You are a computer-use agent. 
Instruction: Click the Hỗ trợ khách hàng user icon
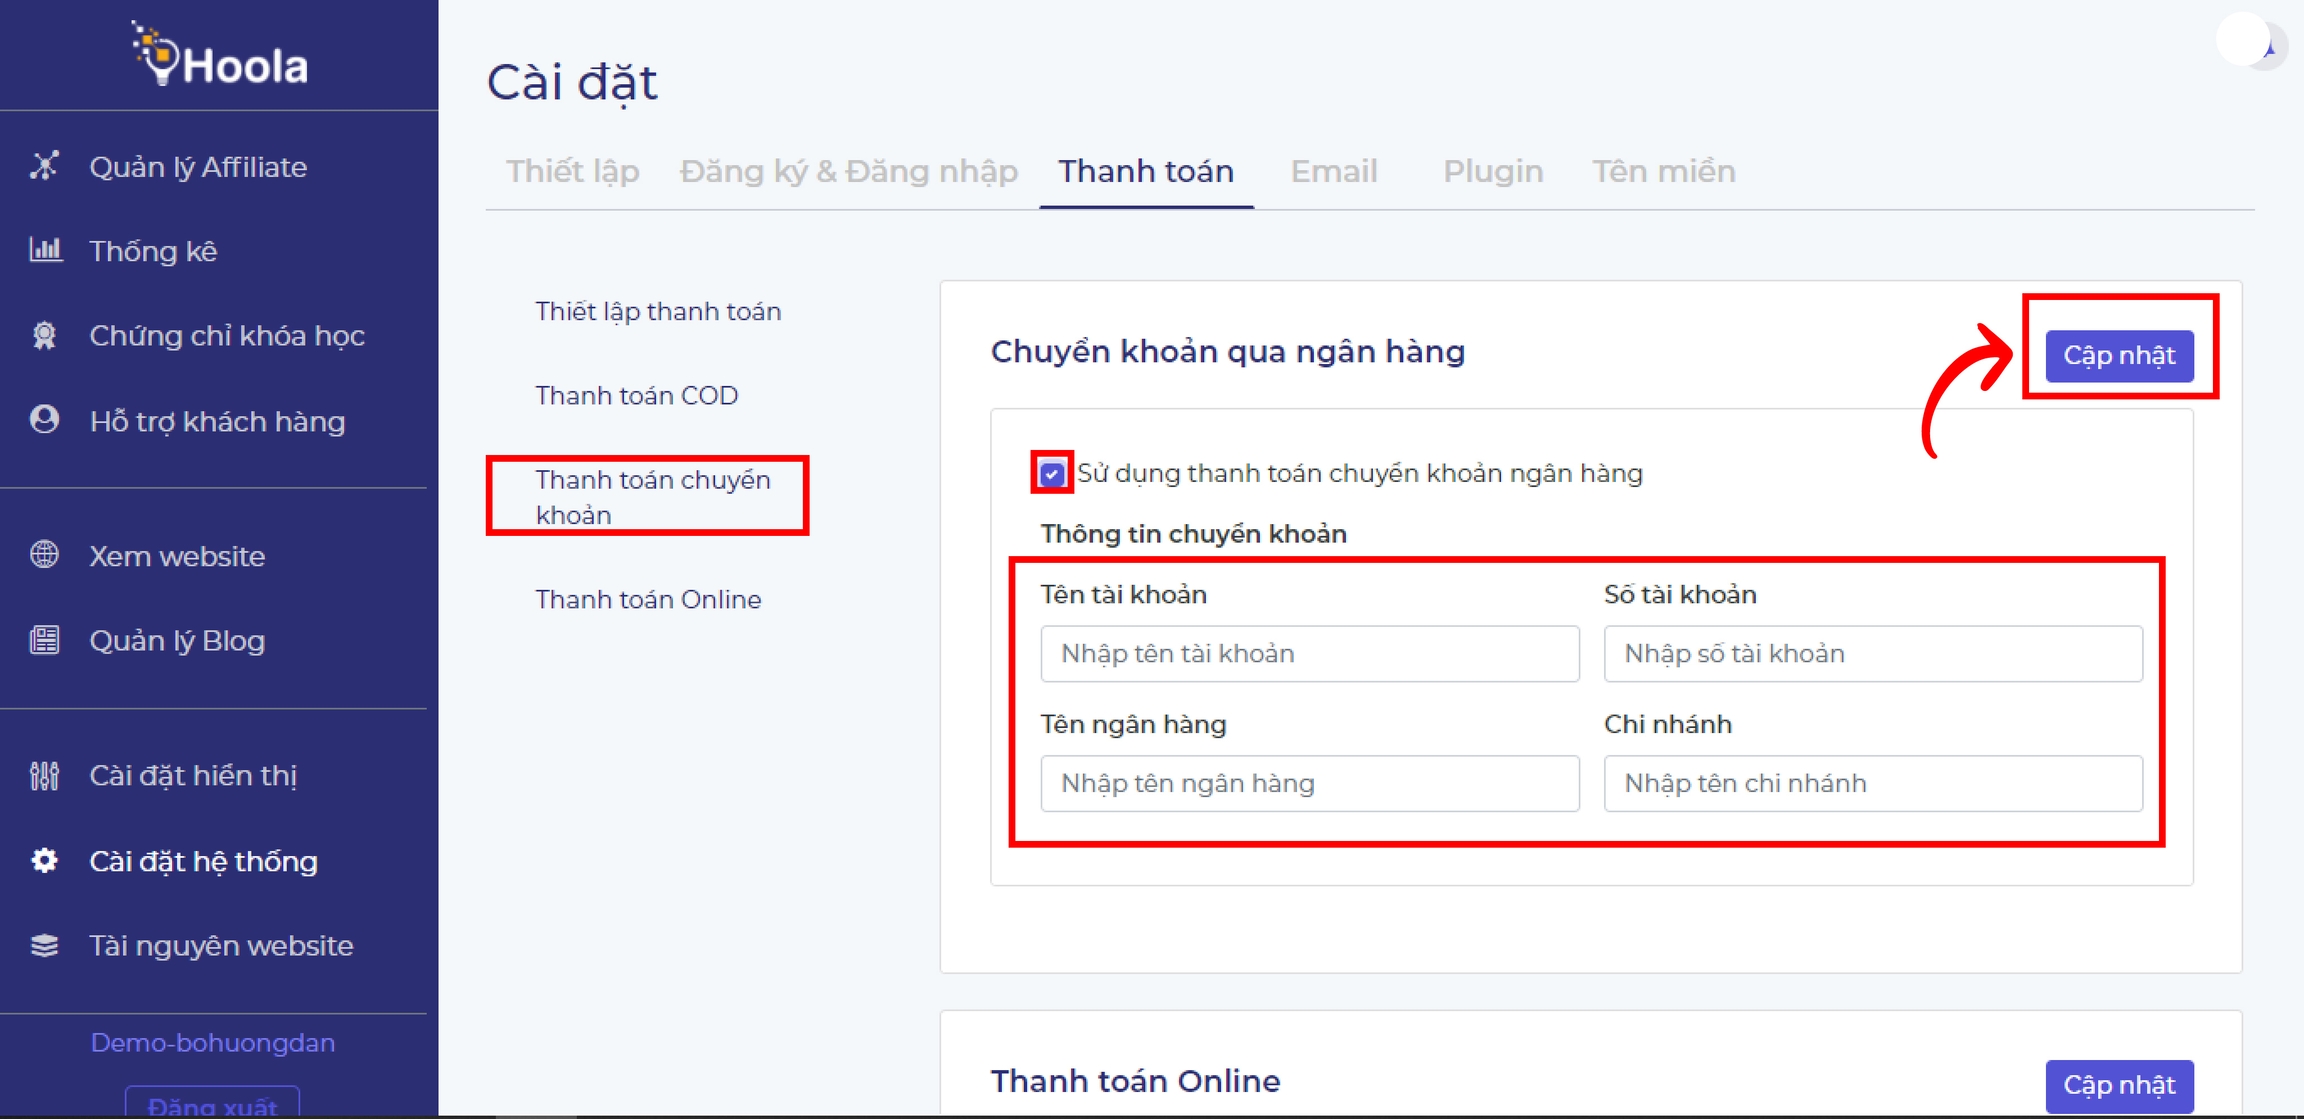(x=44, y=420)
